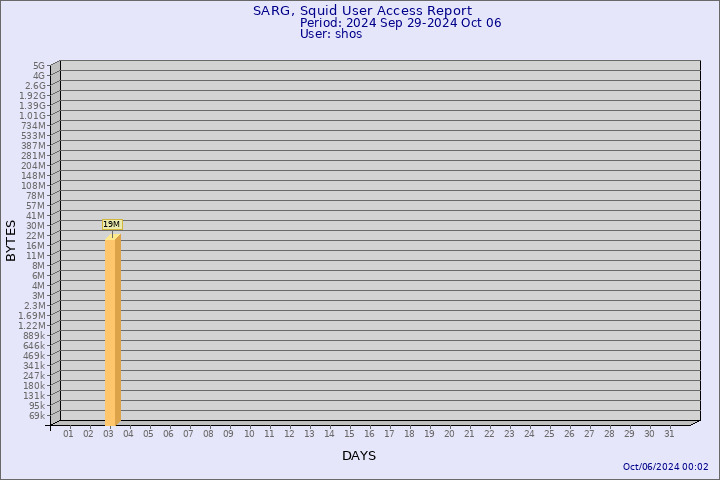The height and width of the screenshot is (480, 720).
Task: Click day 31 on the x-axis
Action: click(x=669, y=434)
